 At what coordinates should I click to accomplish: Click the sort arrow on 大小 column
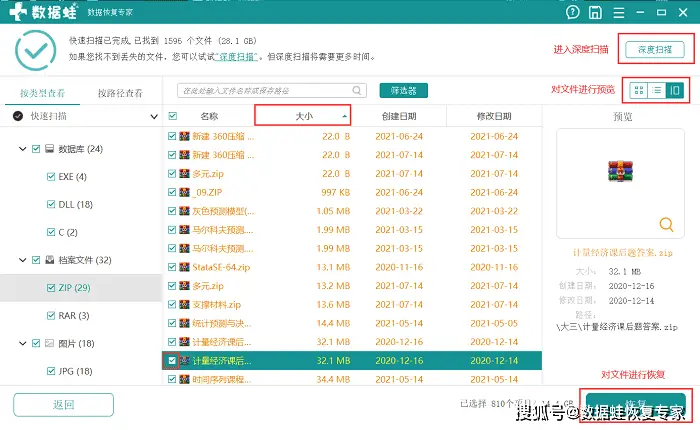345,116
